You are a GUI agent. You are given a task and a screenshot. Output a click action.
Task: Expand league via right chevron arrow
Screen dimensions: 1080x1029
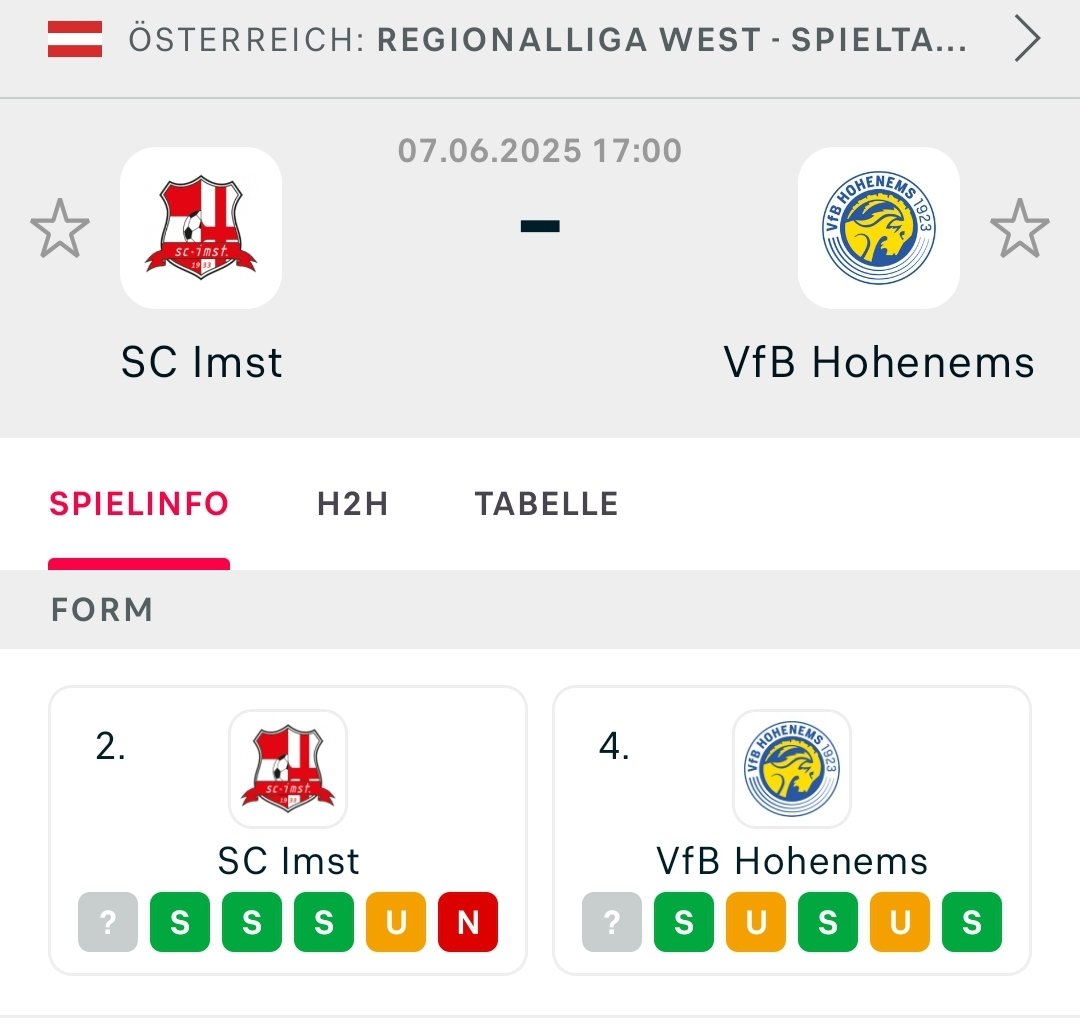[x=1027, y=39]
